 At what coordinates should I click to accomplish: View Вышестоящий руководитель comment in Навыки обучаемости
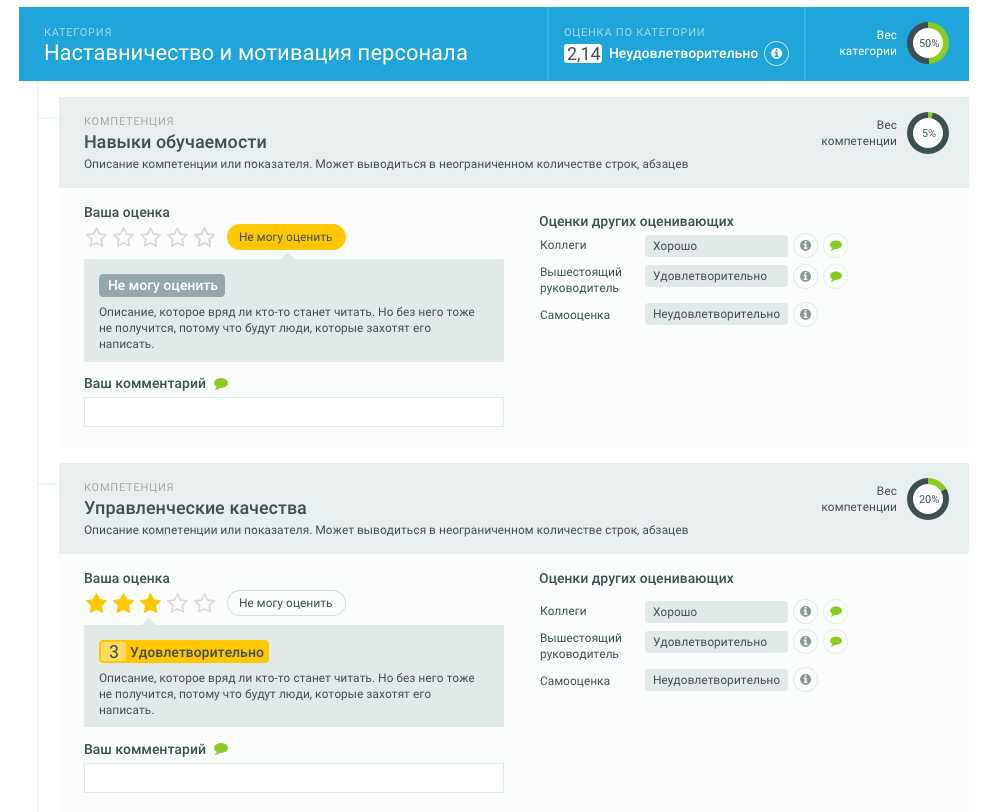836,276
